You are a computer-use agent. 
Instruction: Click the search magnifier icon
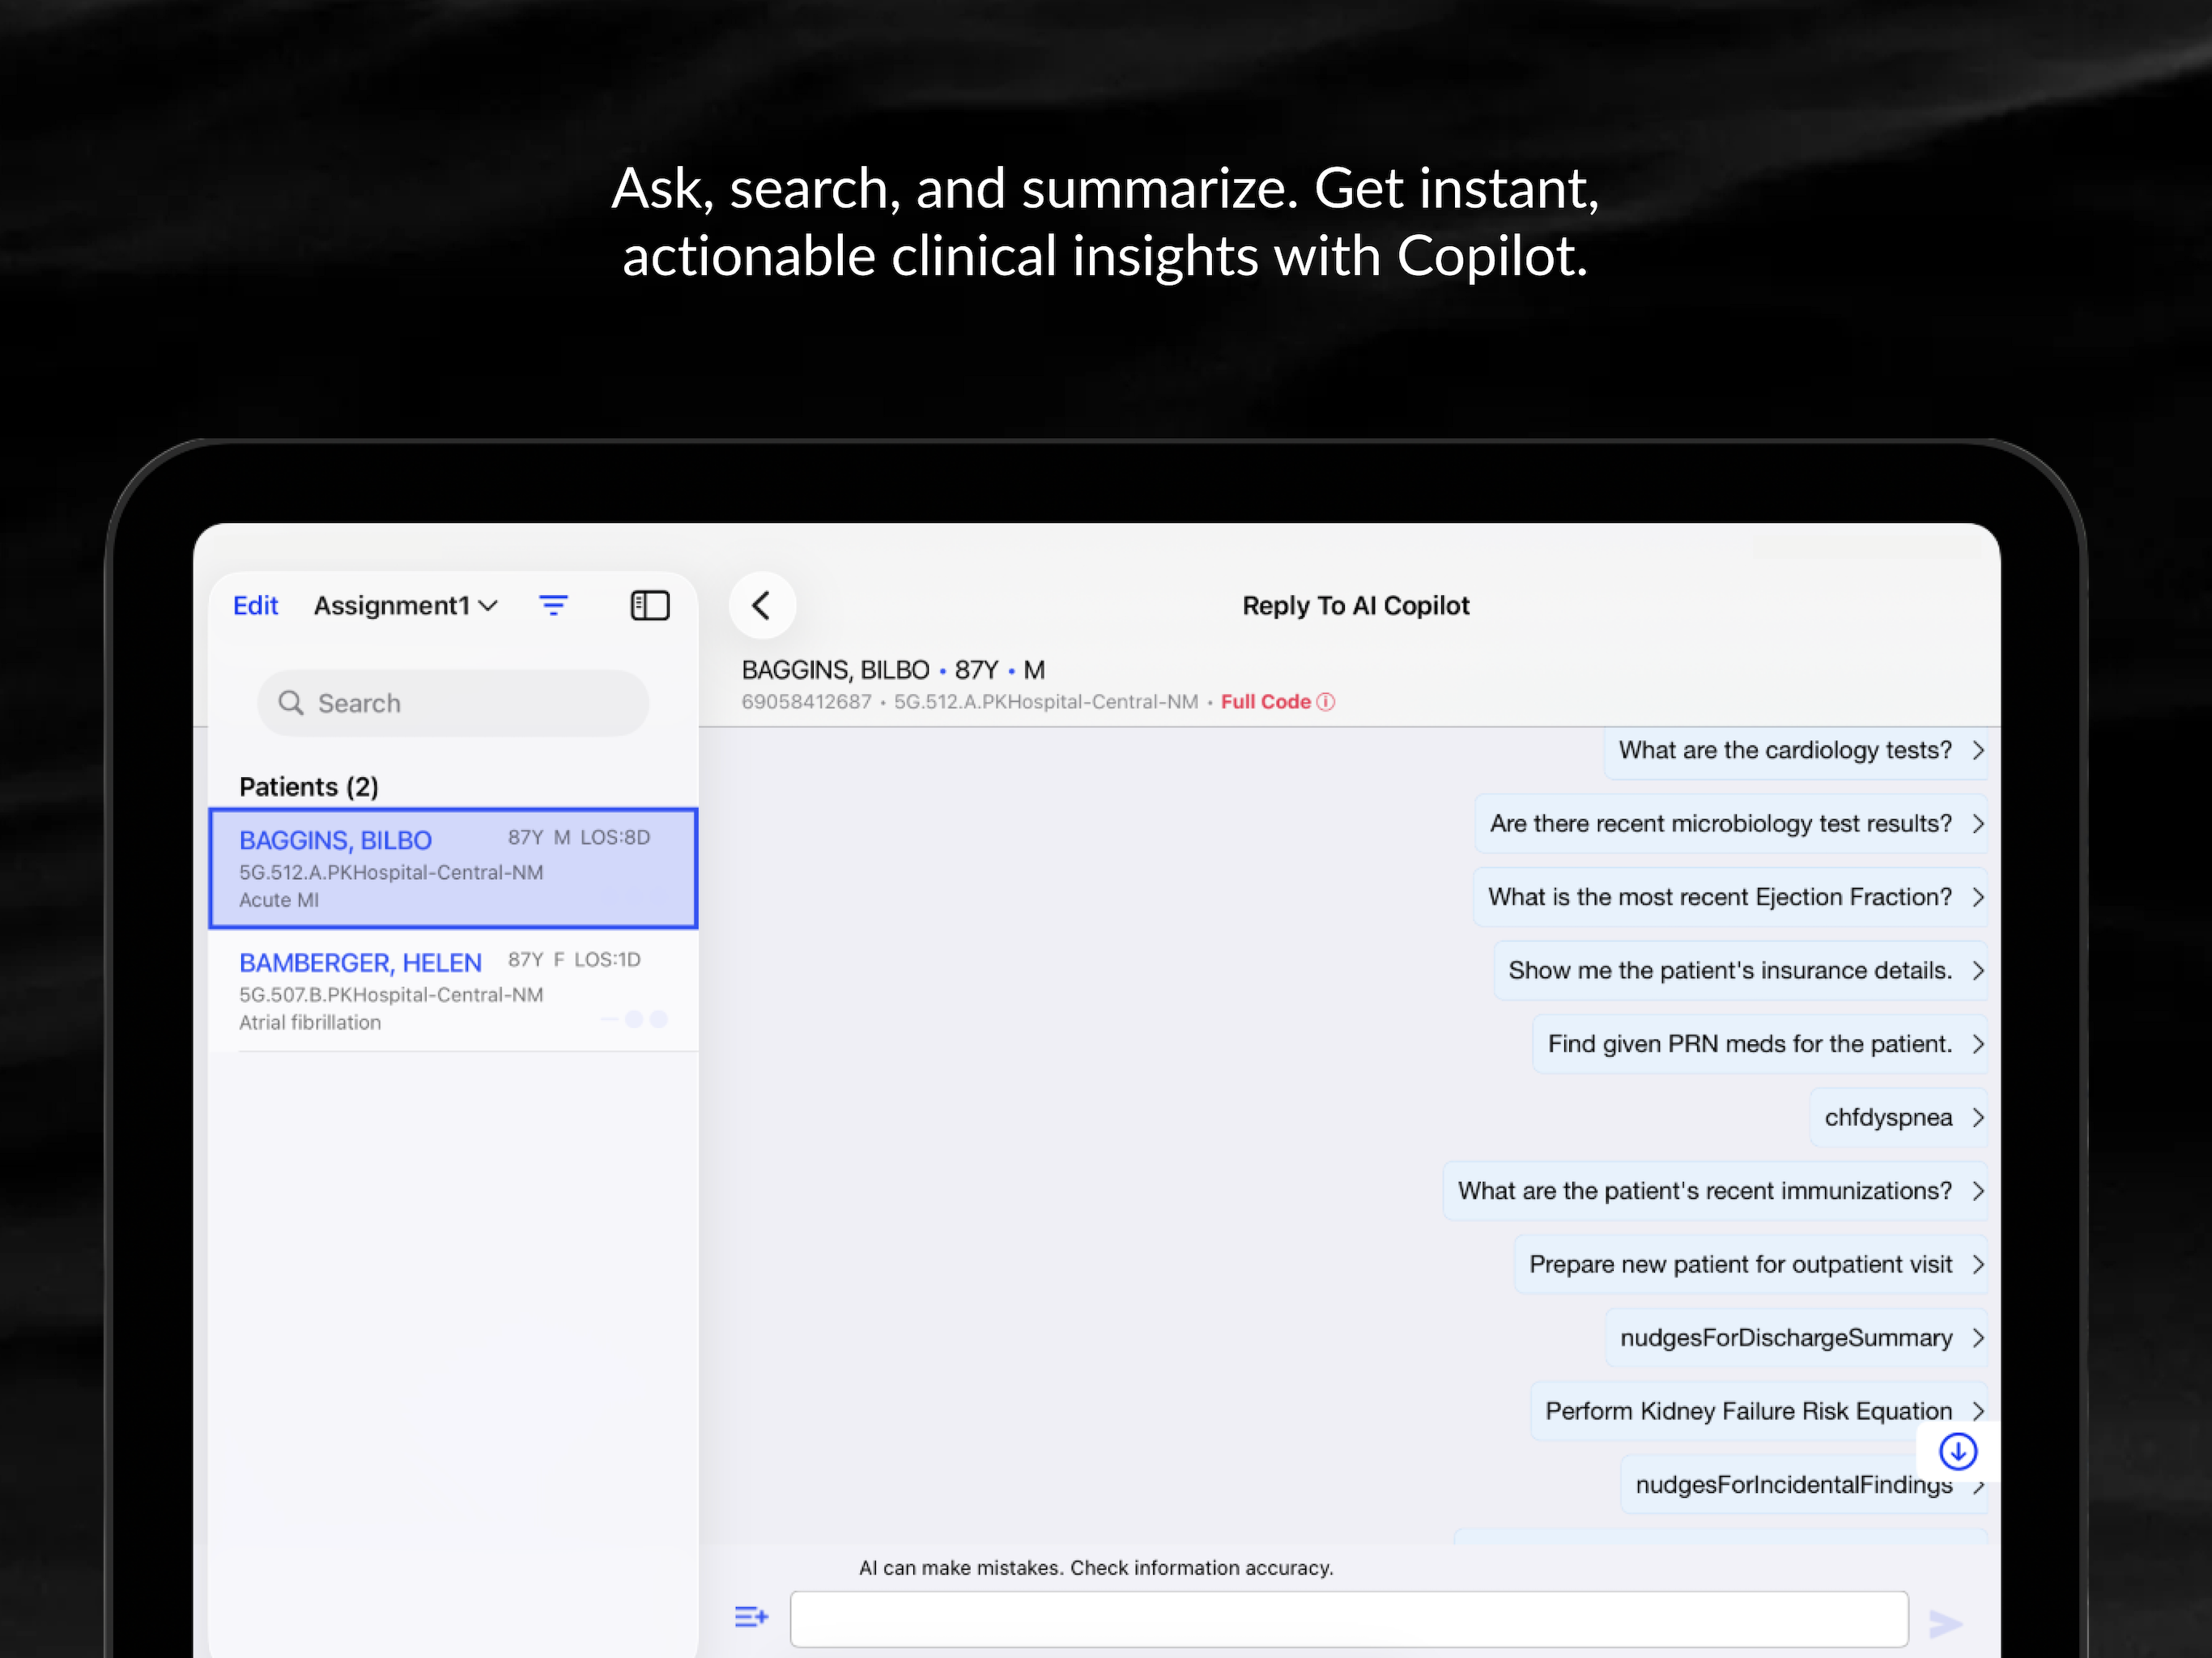coord(291,703)
